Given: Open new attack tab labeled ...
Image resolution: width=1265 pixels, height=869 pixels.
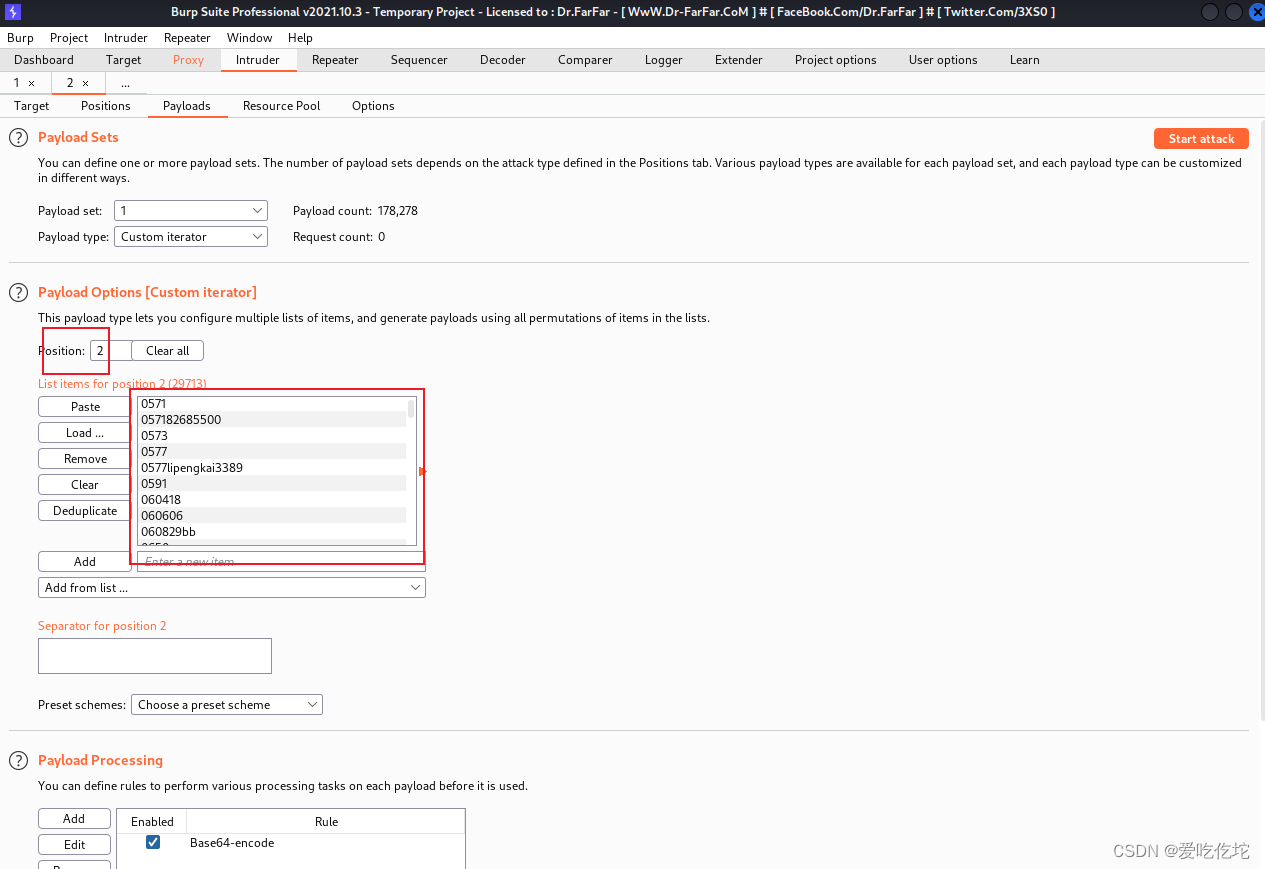Looking at the screenshot, I should 125,83.
